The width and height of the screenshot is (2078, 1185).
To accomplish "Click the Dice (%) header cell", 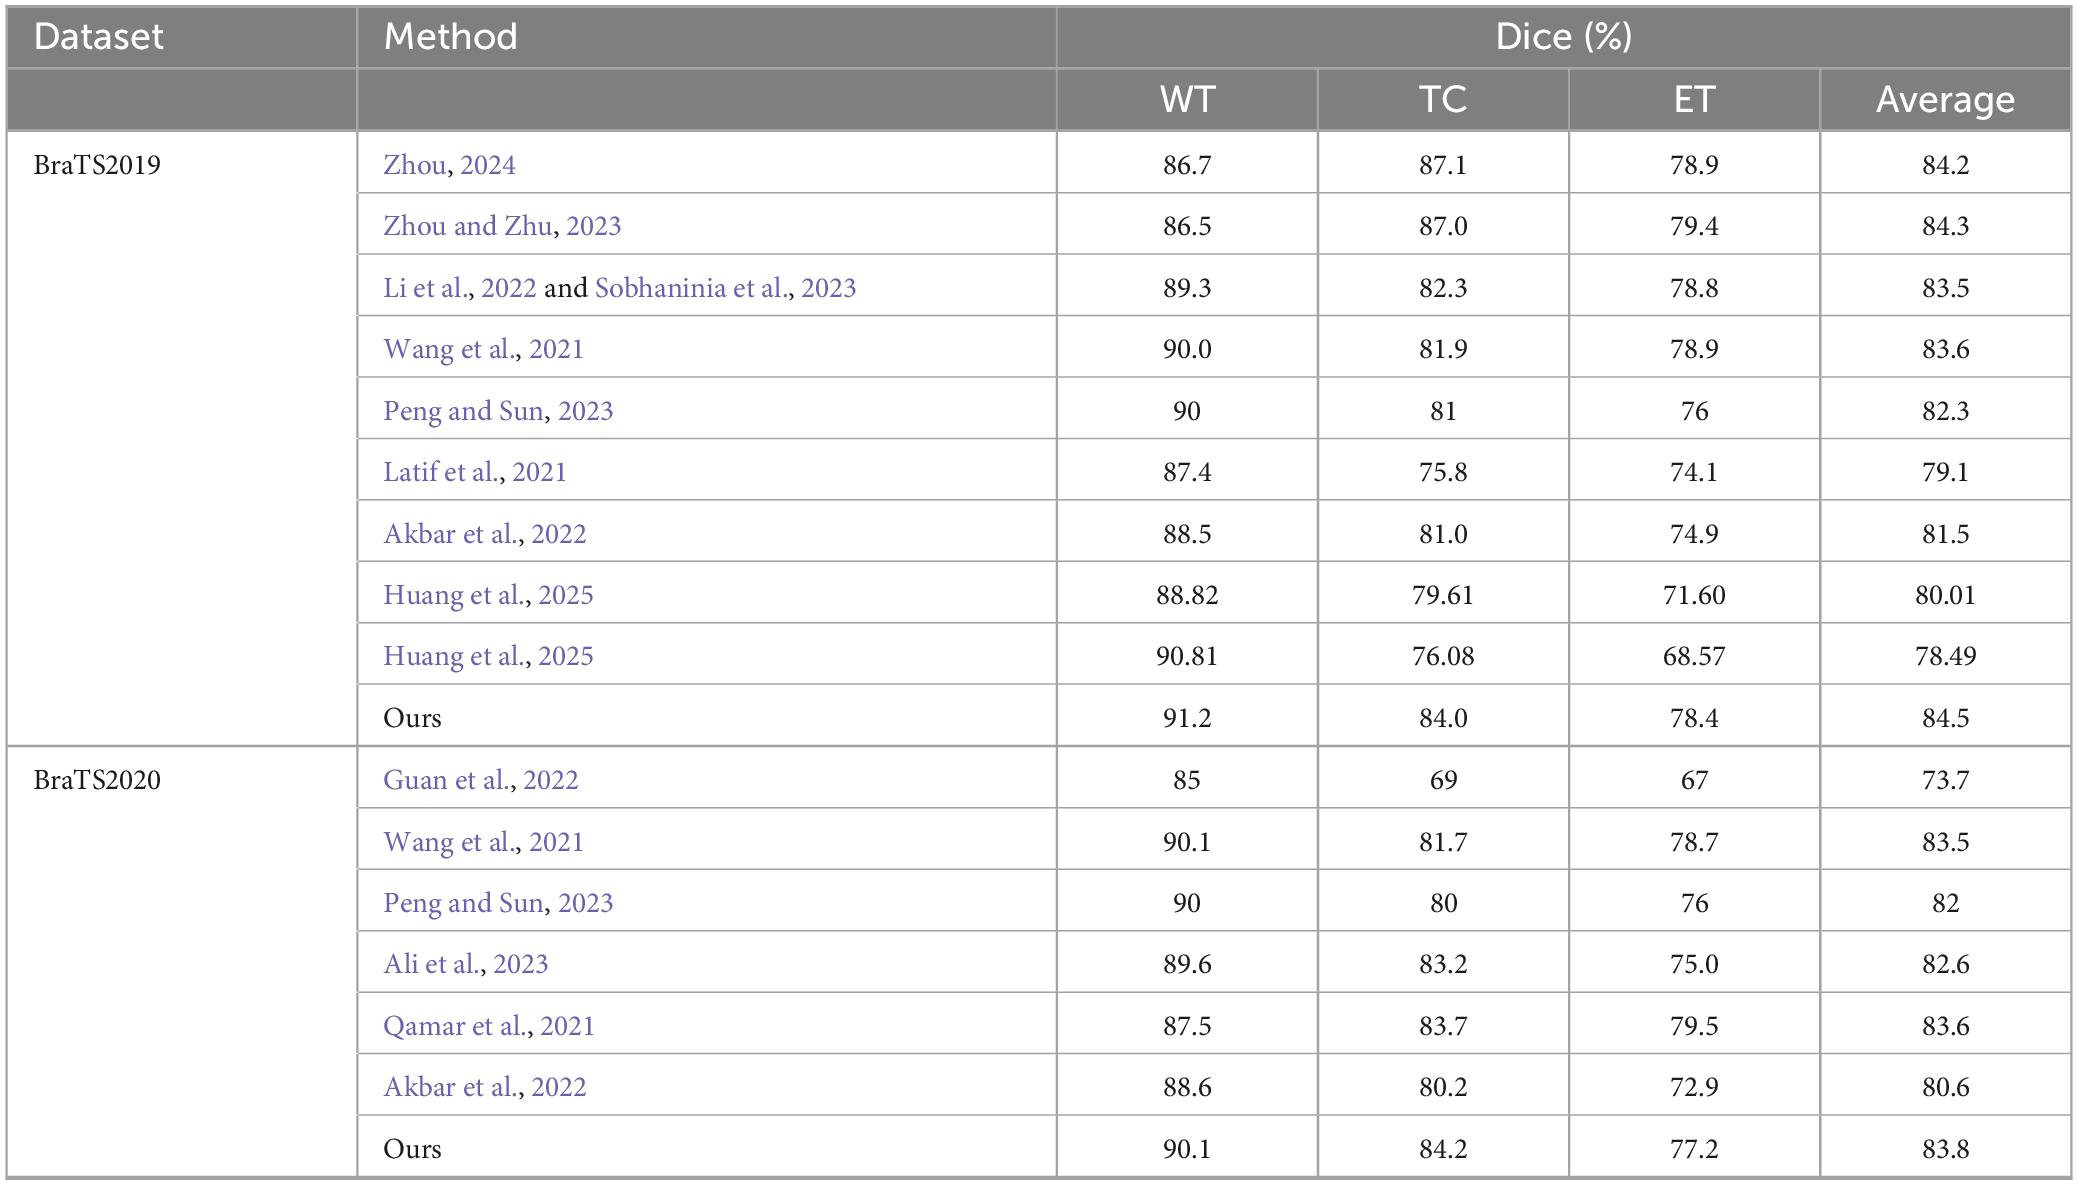I will (x=1563, y=37).
